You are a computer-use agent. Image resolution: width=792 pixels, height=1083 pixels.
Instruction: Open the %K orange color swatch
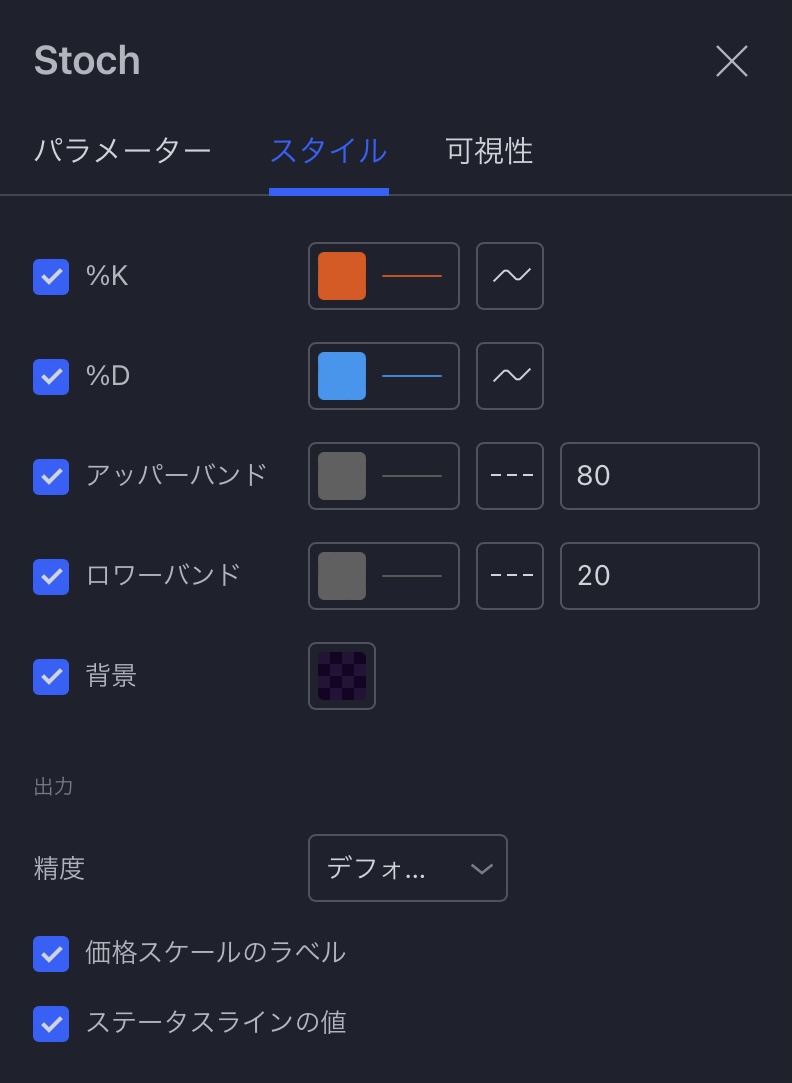pyautogui.click(x=342, y=276)
